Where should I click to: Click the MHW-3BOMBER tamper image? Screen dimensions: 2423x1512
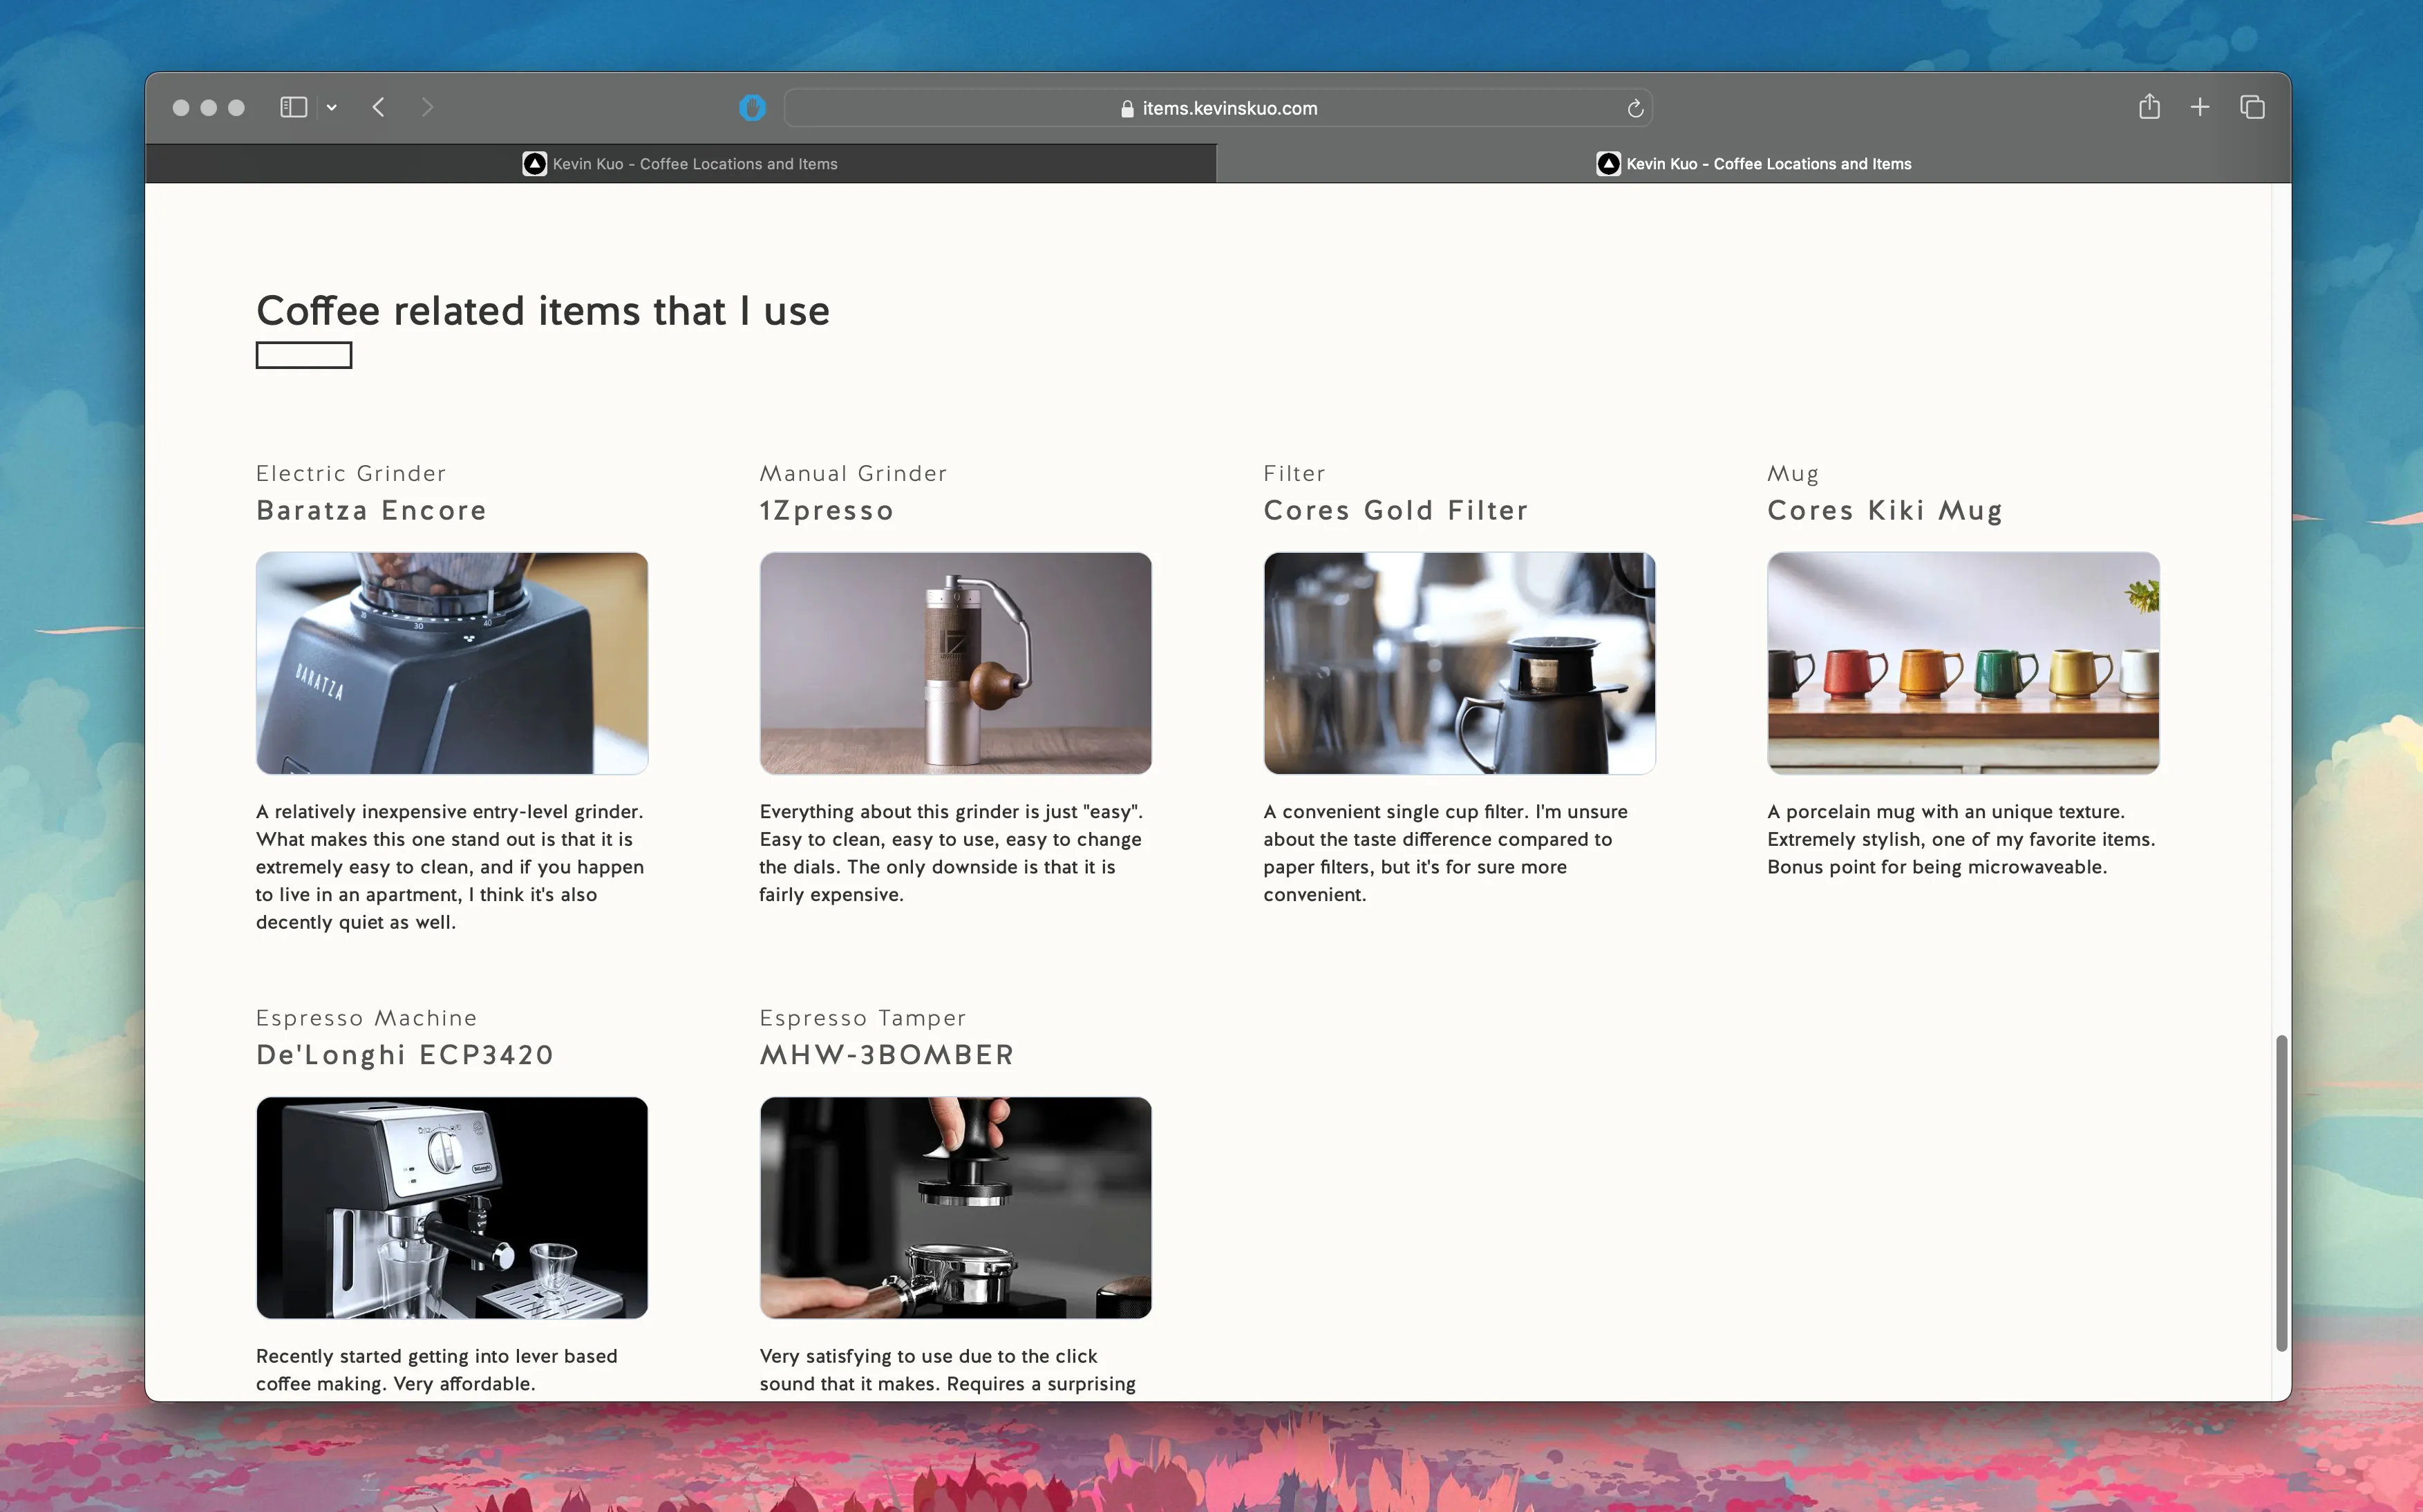(x=955, y=1207)
